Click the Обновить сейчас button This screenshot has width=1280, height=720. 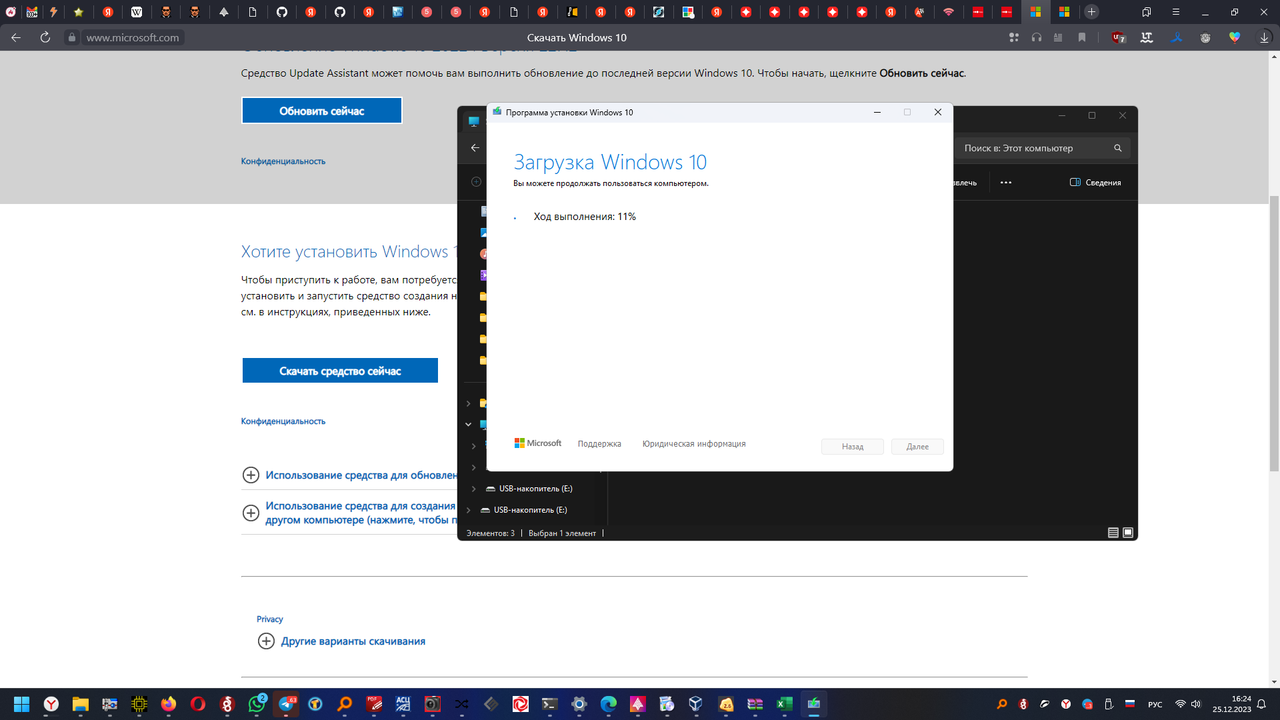(321, 111)
